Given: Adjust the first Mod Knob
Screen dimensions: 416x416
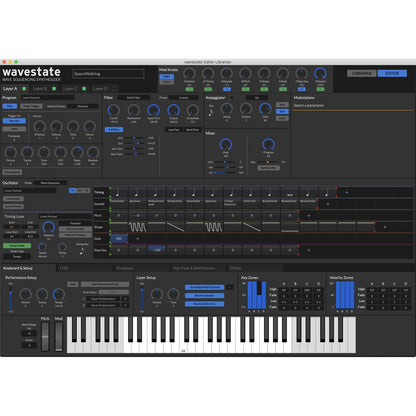Looking at the screenshot, I should 189,73.
